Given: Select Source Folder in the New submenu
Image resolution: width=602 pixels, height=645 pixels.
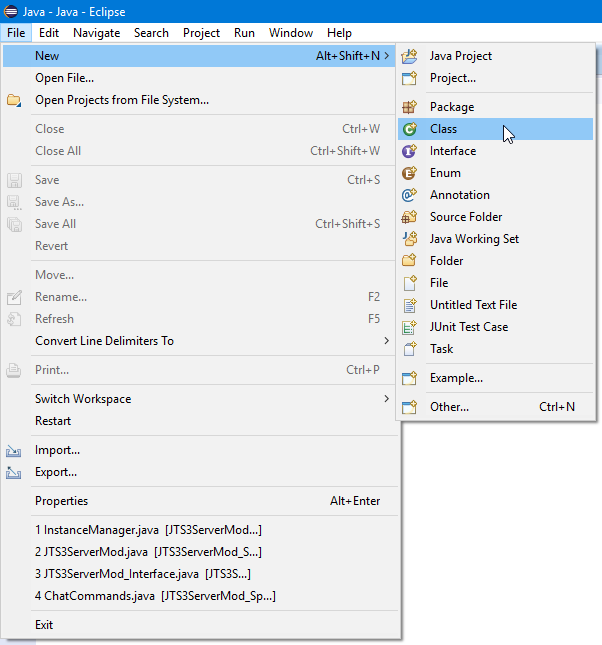Looking at the screenshot, I should [x=495, y=217].
